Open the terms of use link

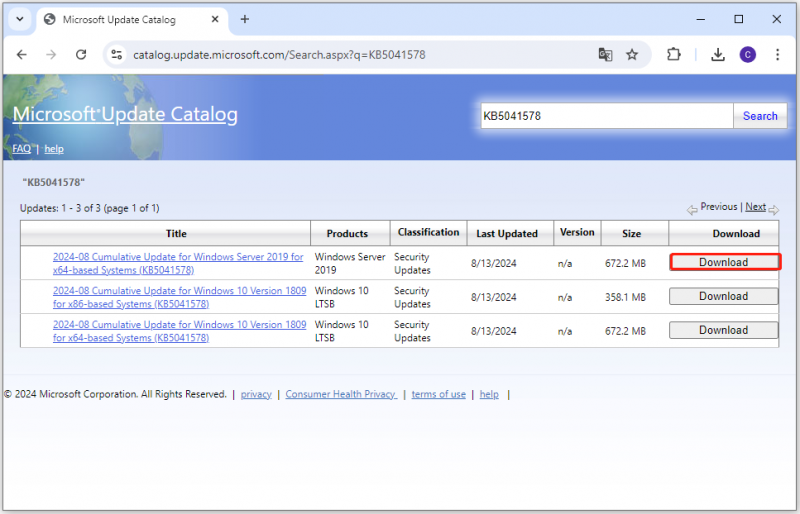[x=438, y=394]
